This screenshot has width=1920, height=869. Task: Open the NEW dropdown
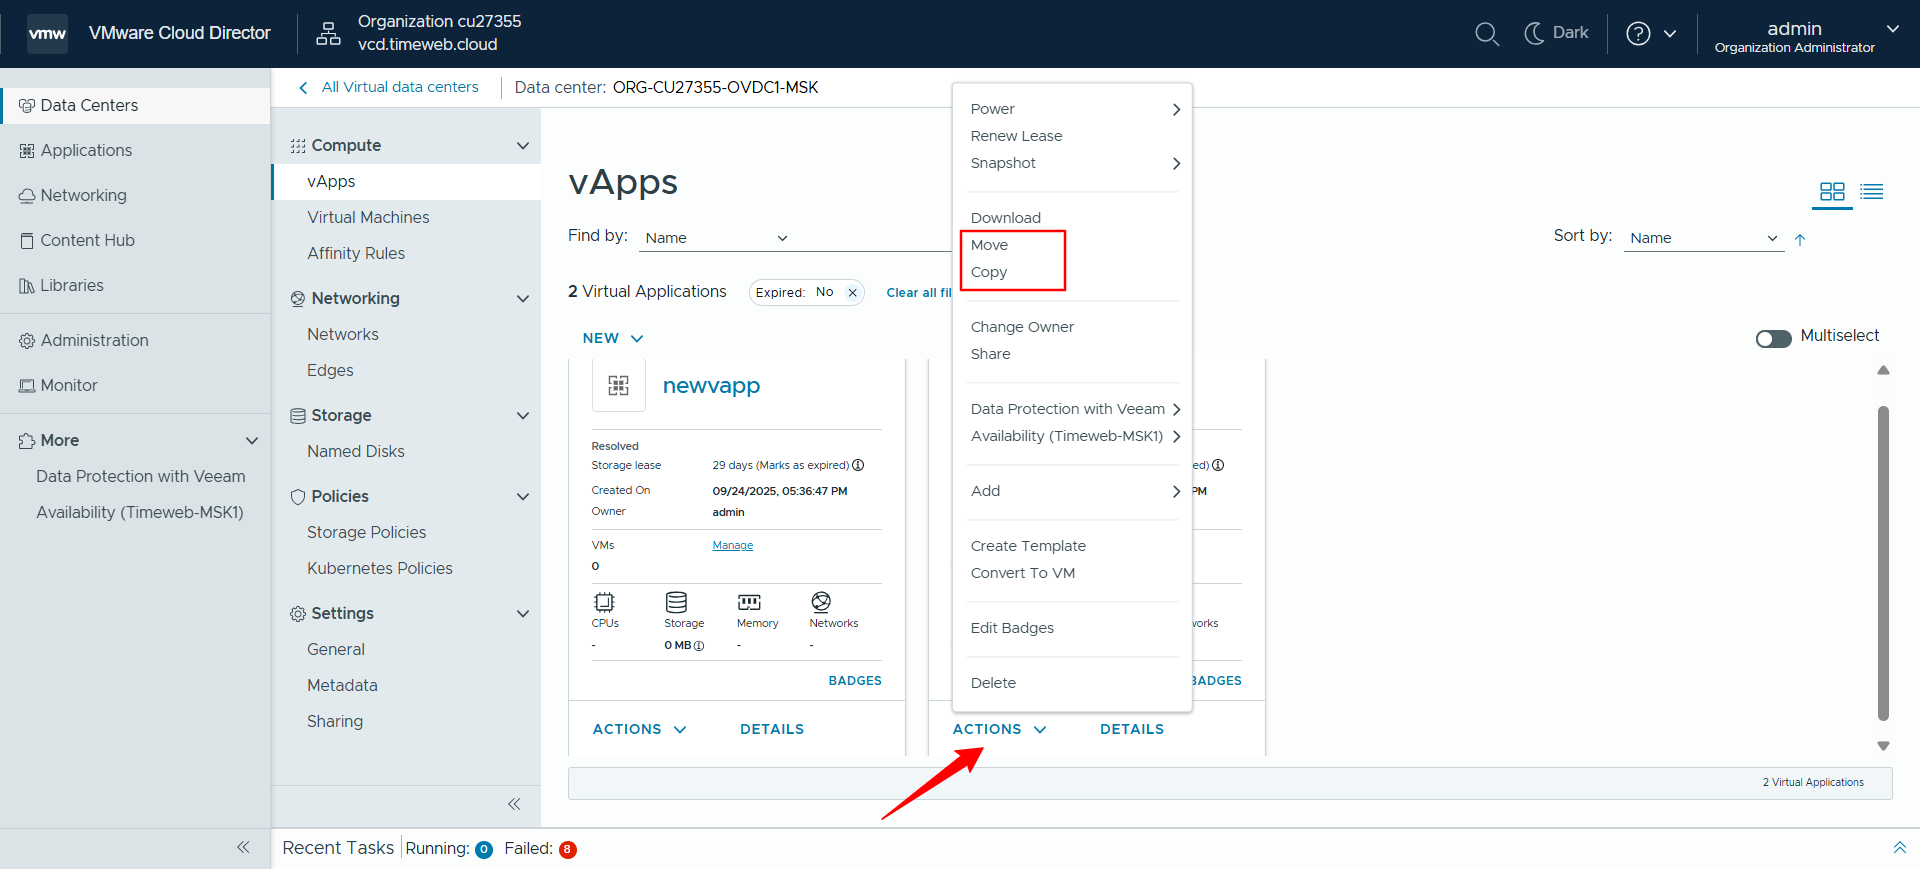pyautogui.click(x=612, y=338)
